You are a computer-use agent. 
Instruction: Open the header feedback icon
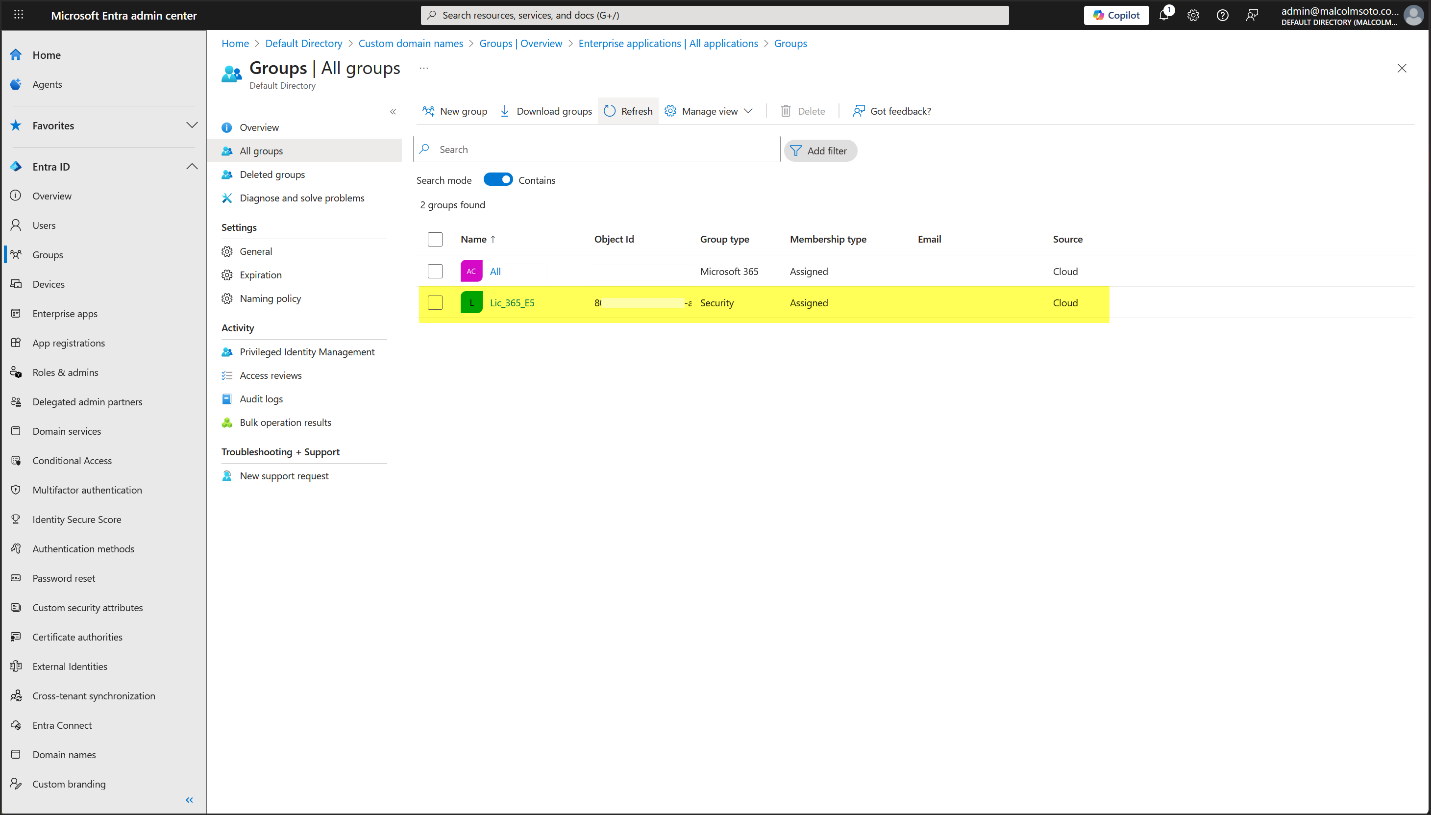(x=1251, y=15)
